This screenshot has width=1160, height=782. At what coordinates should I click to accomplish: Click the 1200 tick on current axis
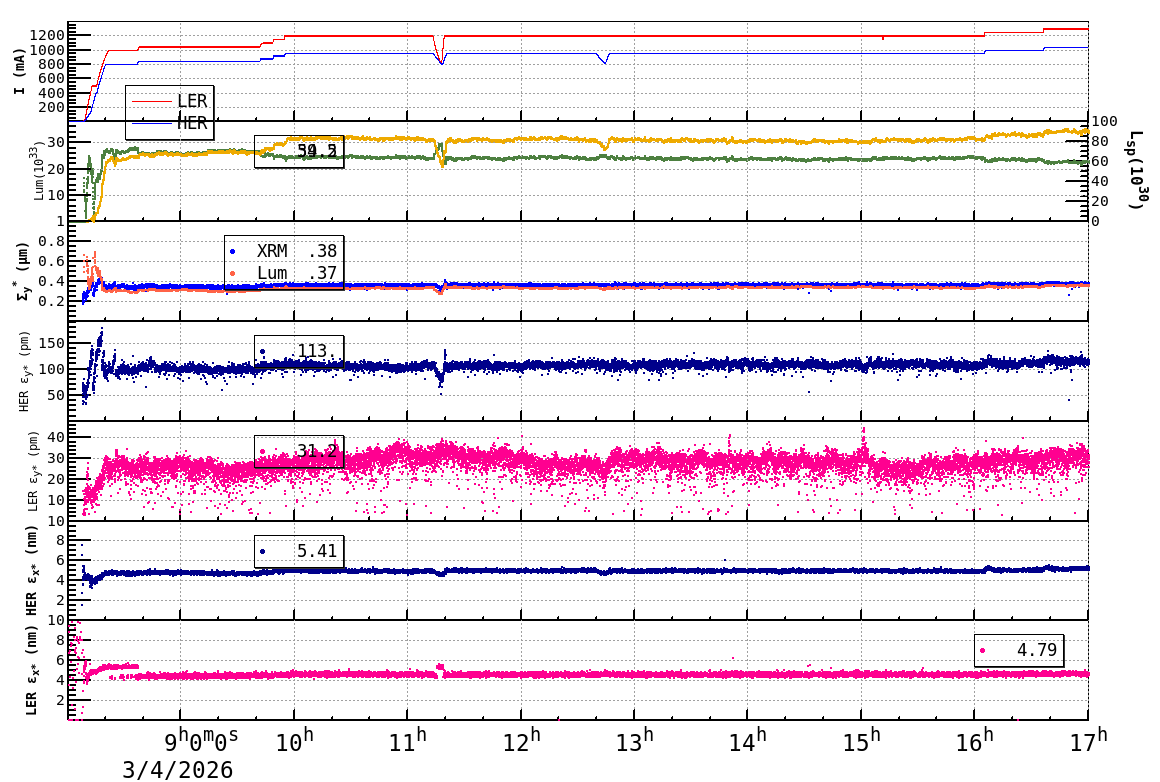click(x=49, y=34)
